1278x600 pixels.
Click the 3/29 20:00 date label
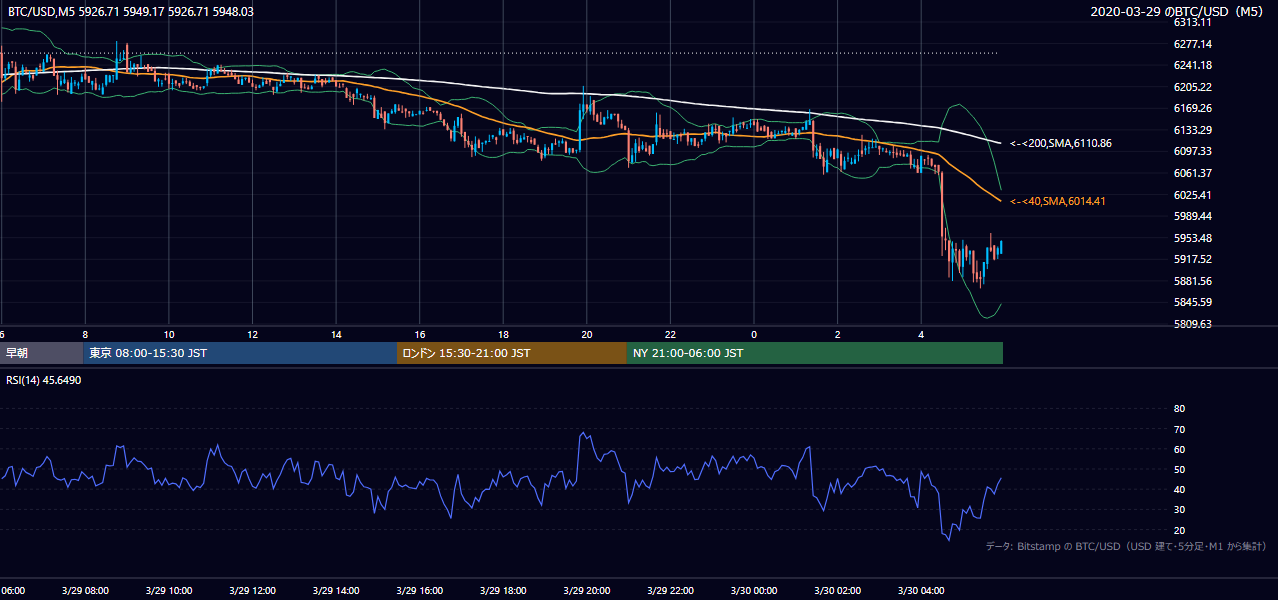click(587, 591)
